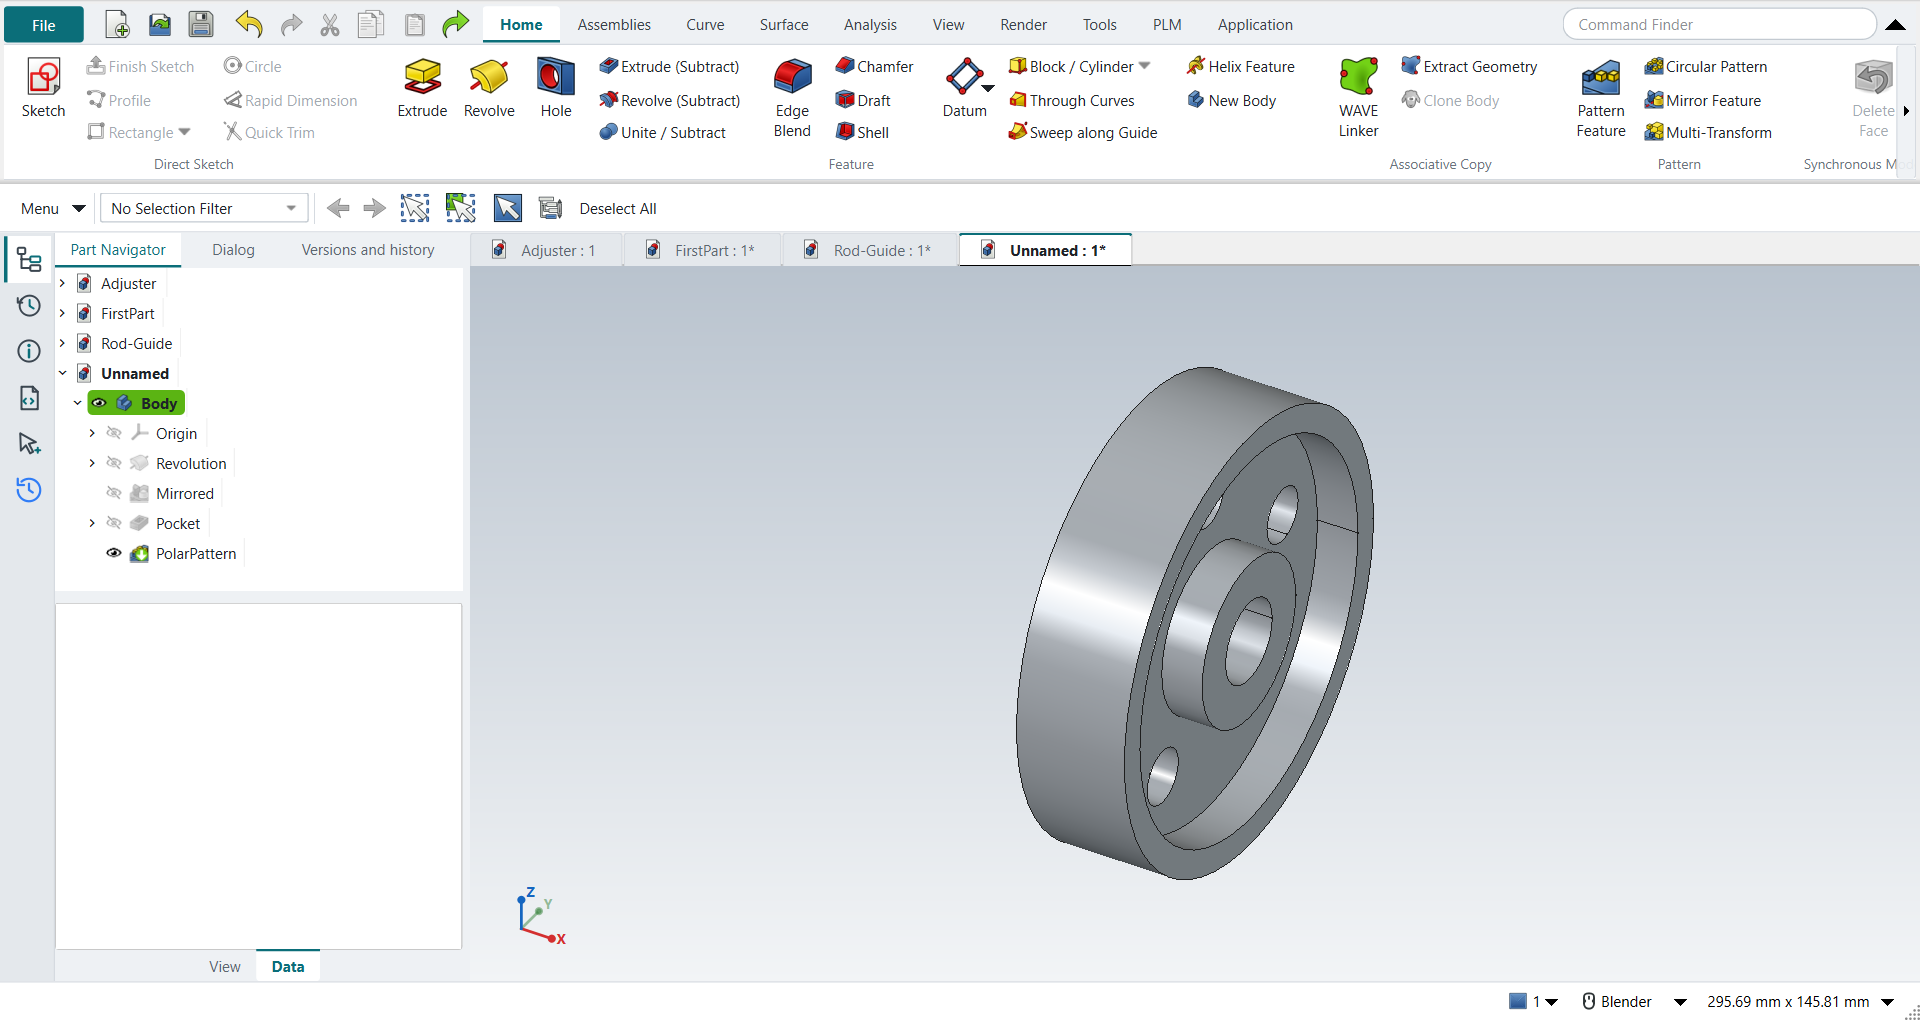Expand the Revolution feature node
The height and width of the screenshot is (1020, 1920).
pyautogui.click(x=92, y=463)
